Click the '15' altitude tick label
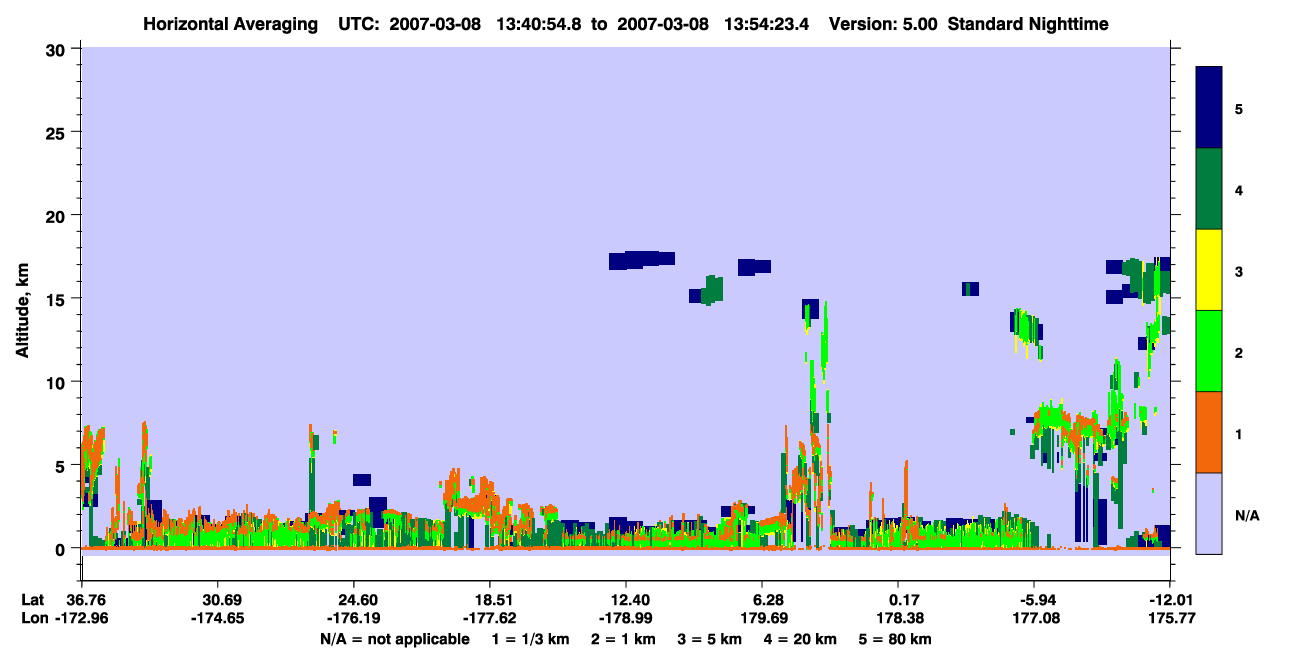 coord(58,299)
